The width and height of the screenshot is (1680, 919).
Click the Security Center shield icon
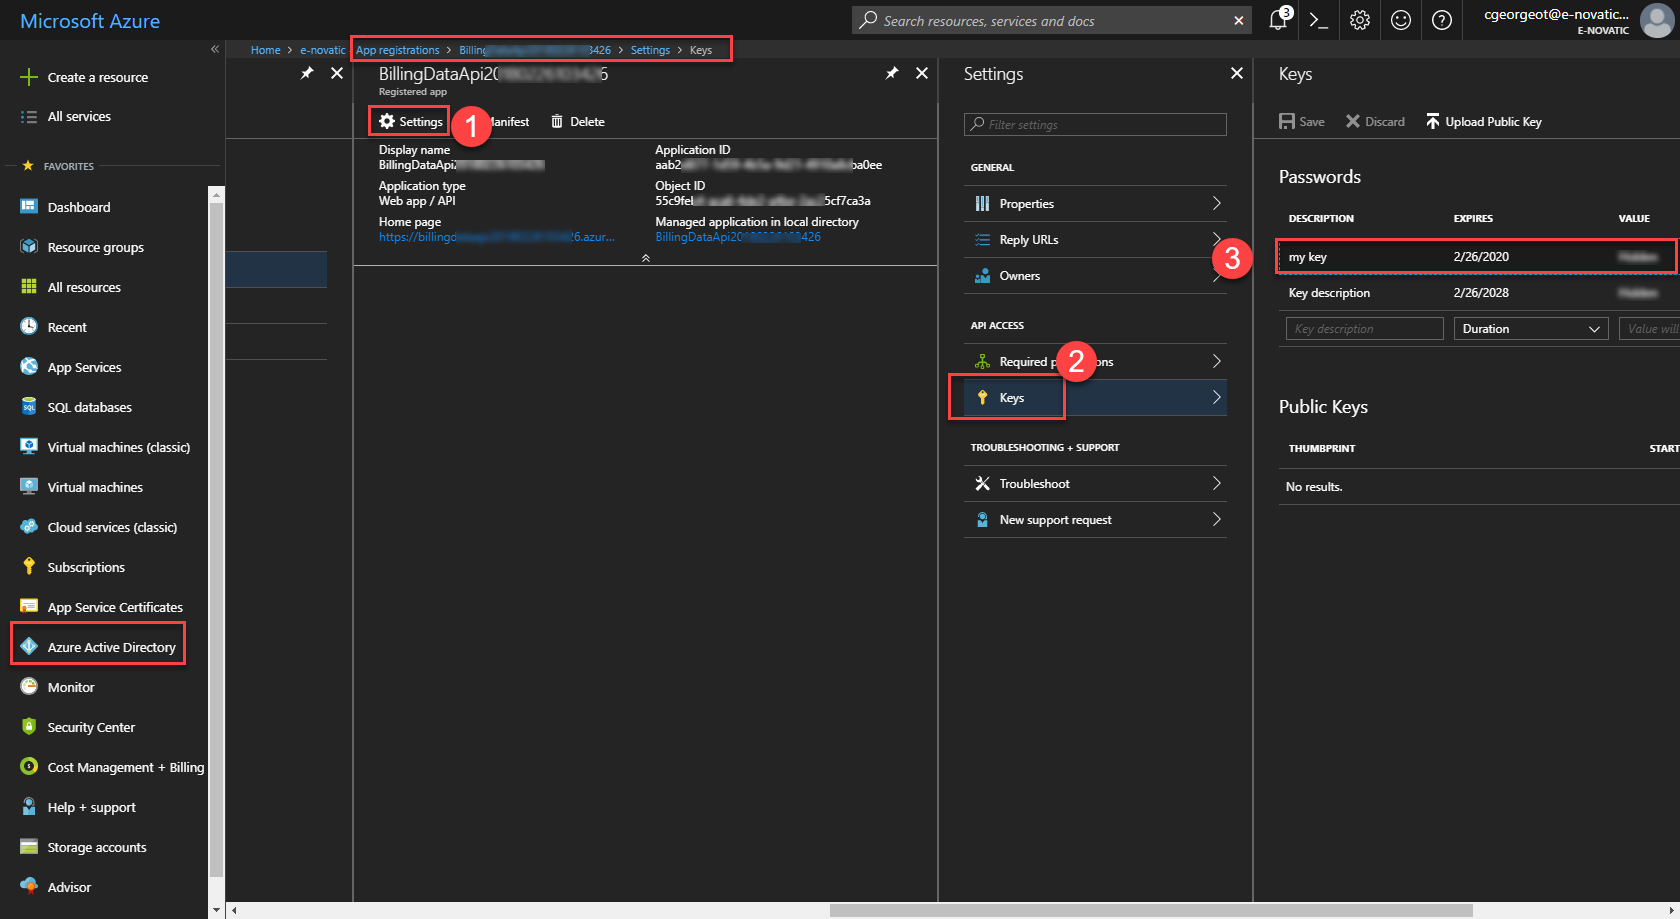(29, 727)
